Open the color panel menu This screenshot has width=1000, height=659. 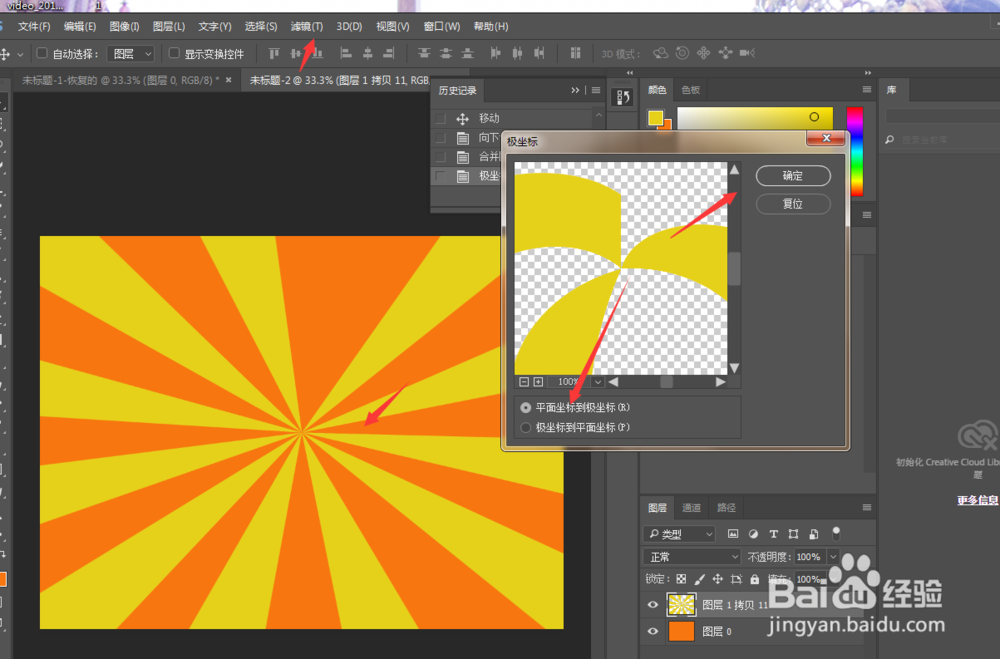(867, 90)
